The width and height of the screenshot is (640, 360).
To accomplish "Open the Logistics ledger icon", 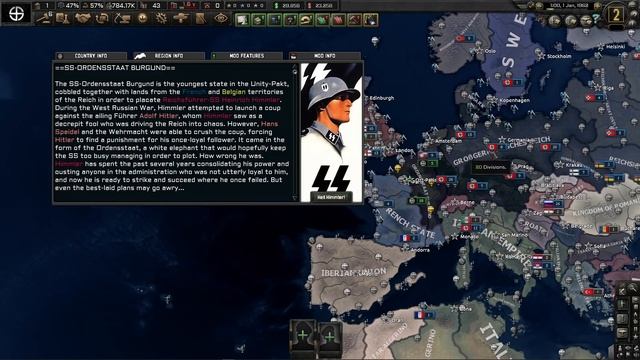I will (x=201, y=18).
